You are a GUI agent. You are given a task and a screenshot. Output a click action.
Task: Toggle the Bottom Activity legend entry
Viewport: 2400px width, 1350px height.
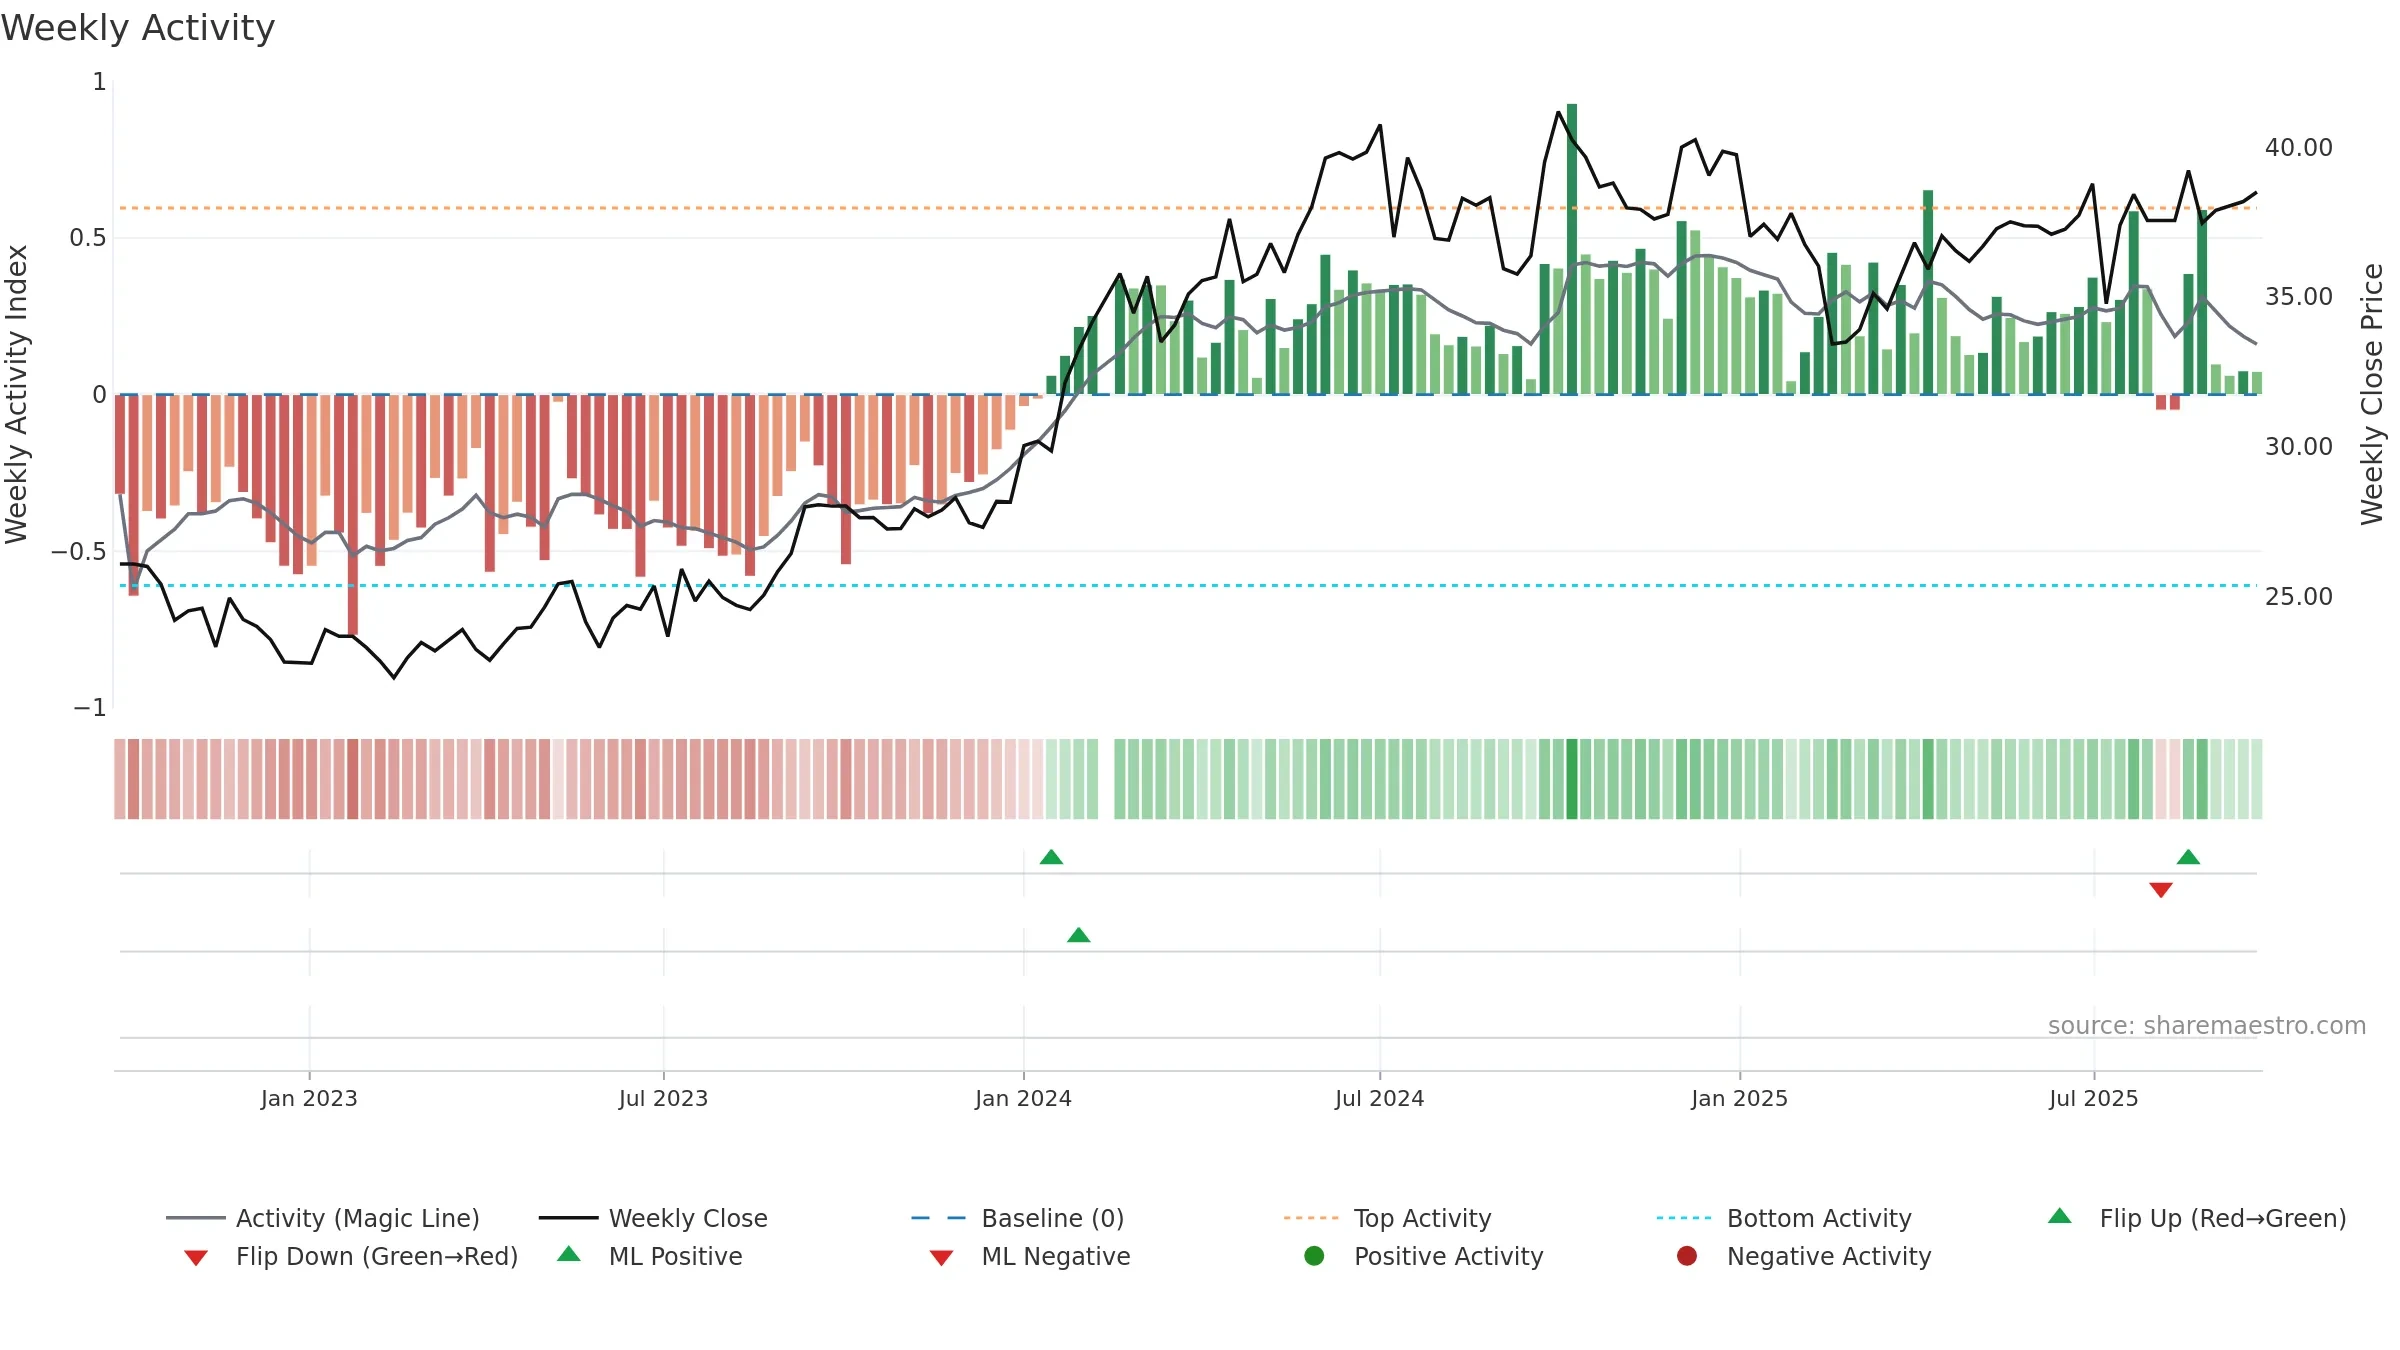pyautogui.click(x=1784, y=1218)
